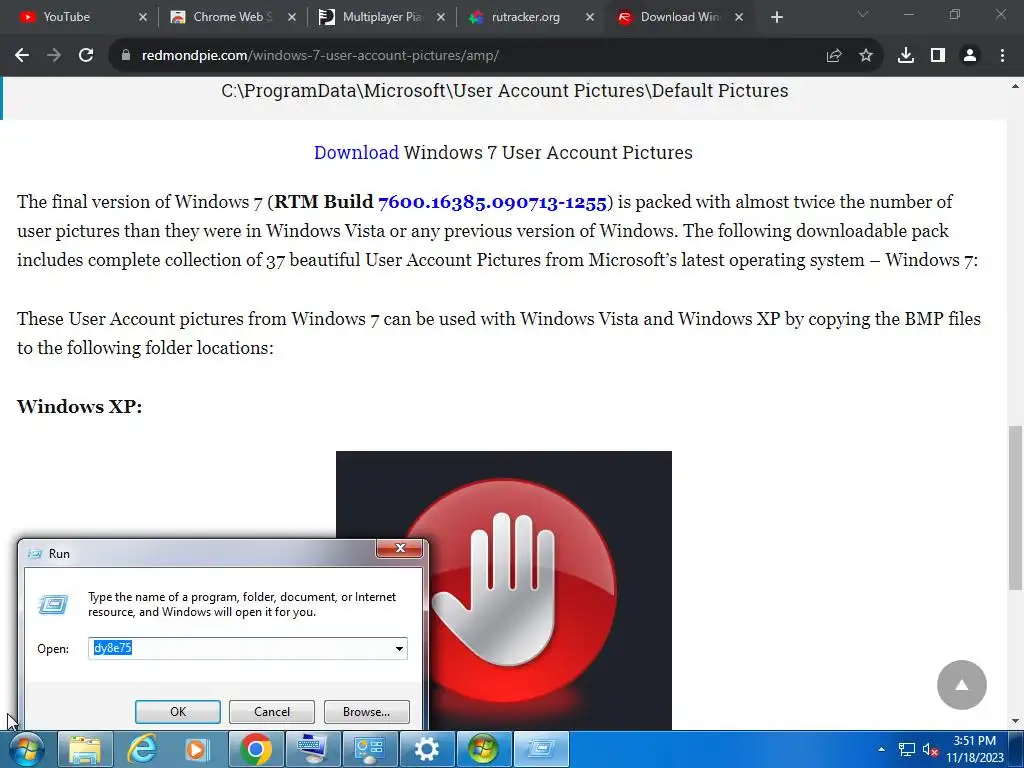The height and width of the screenshot is (768, 1024).
Task: Select the Run taskbar button
Action: point(541,749)
